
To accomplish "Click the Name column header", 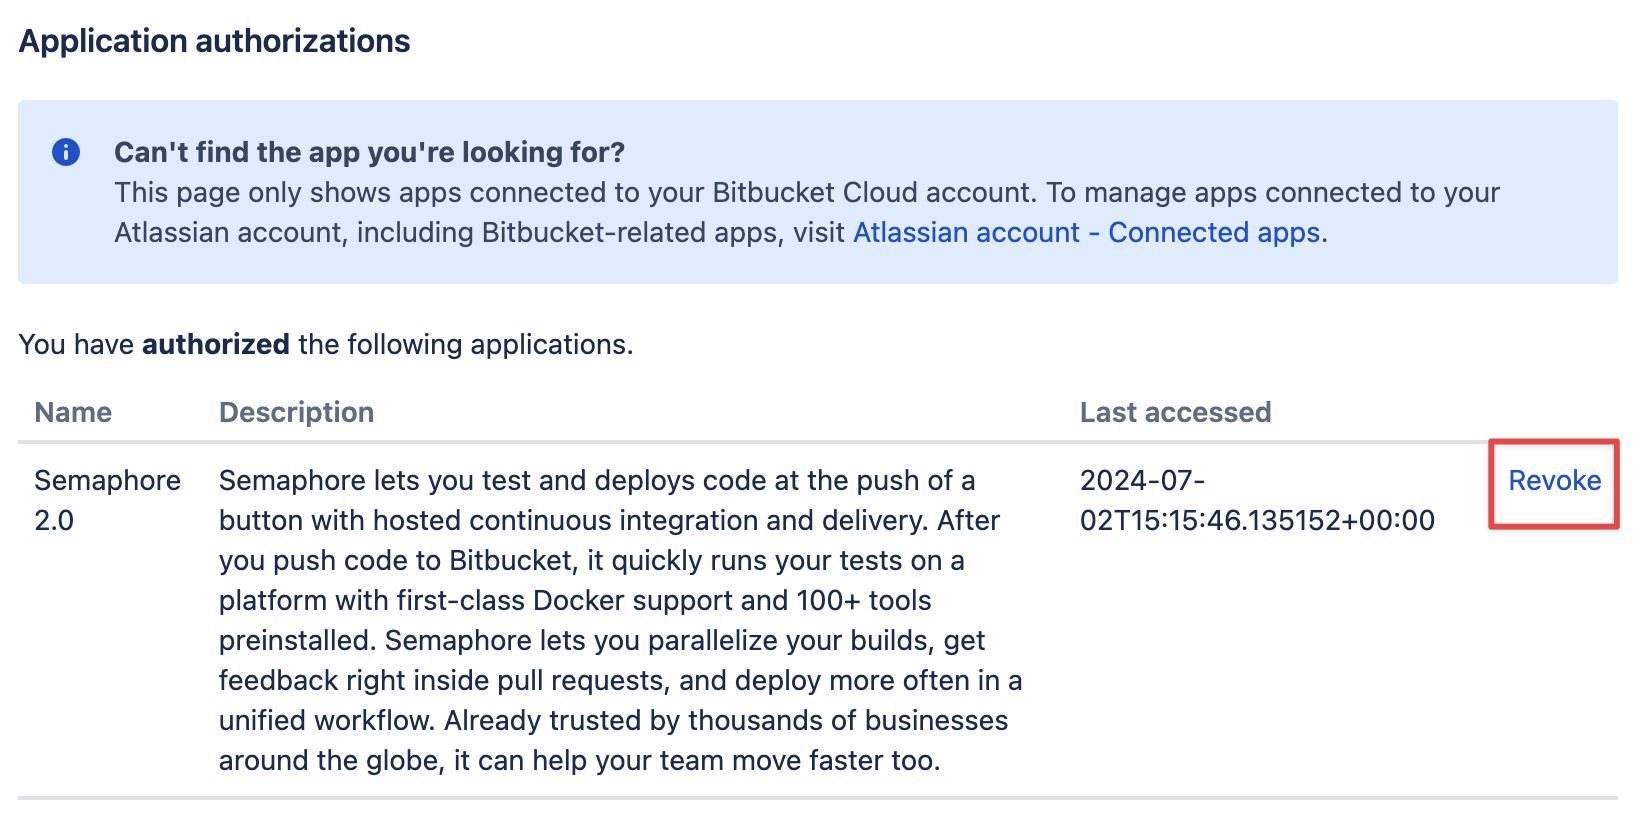I will point(73,412).
